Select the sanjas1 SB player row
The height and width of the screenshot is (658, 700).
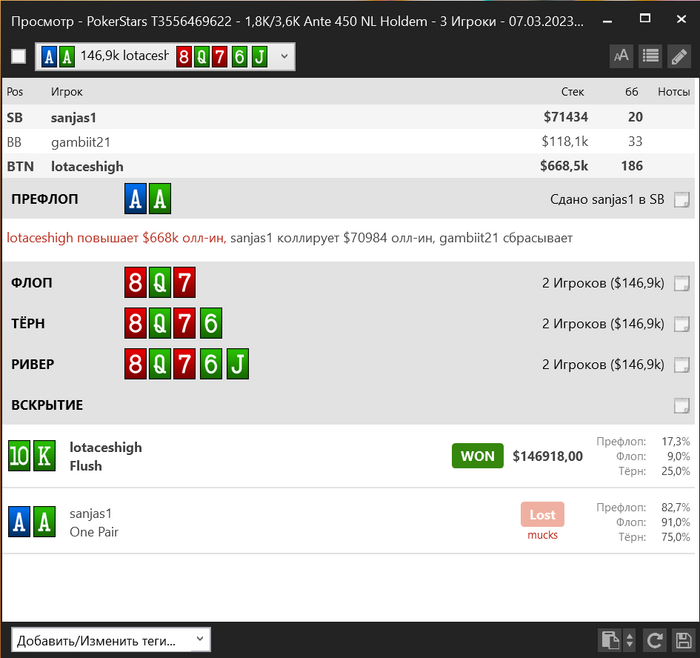(x=348, y=117)
